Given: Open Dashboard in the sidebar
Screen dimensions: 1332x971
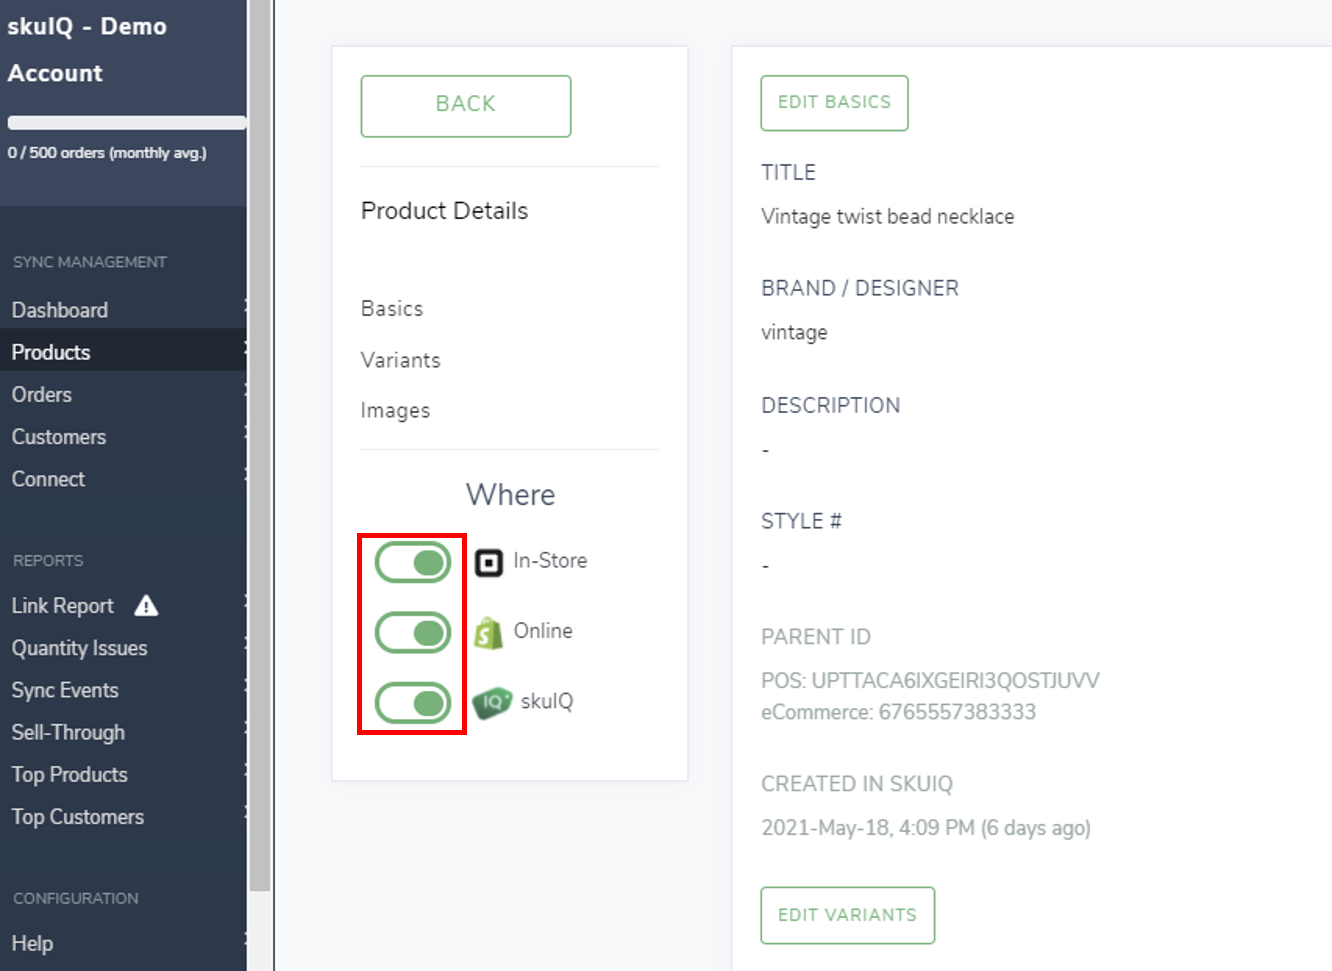Looking at the screenshot, I should (x=60, y=310).
